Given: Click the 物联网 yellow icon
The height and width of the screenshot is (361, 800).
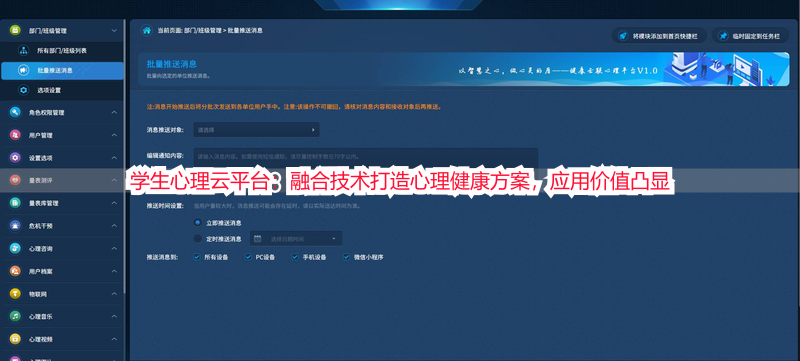Looking at the screenshot, I should pos(15,294).
